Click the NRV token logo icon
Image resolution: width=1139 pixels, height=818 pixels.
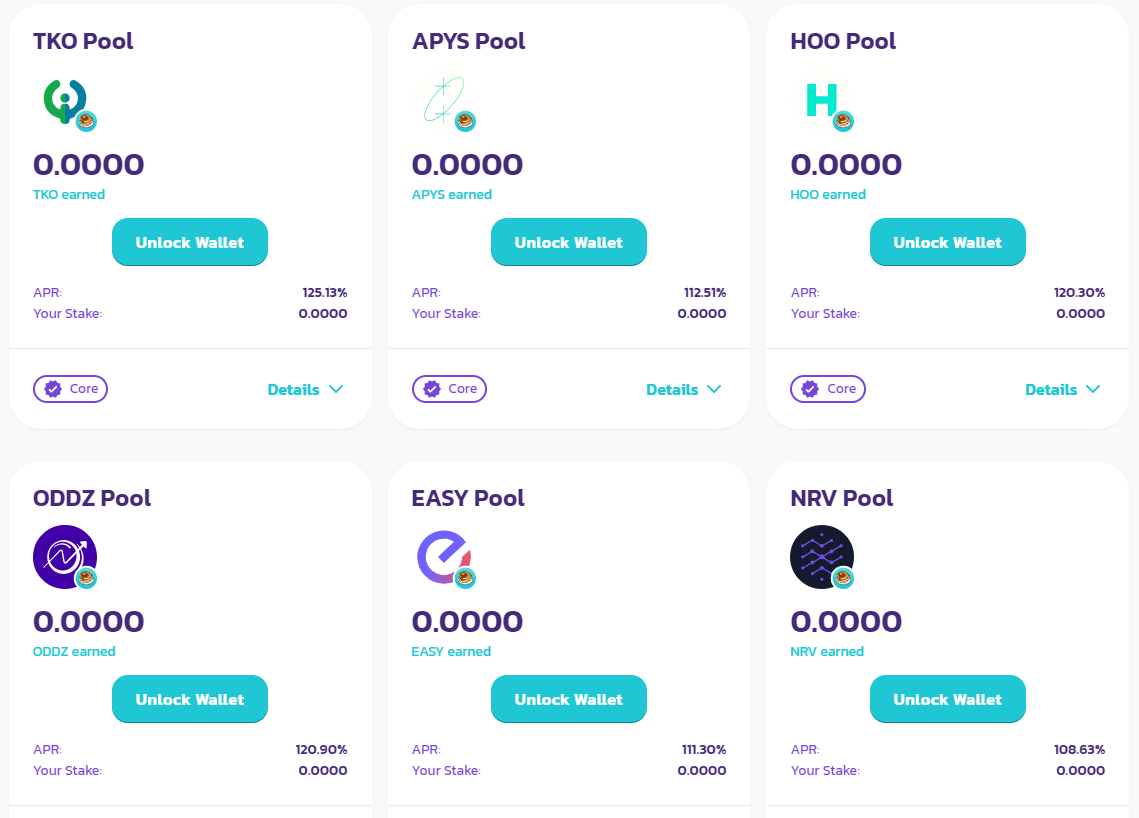point(822,557)
